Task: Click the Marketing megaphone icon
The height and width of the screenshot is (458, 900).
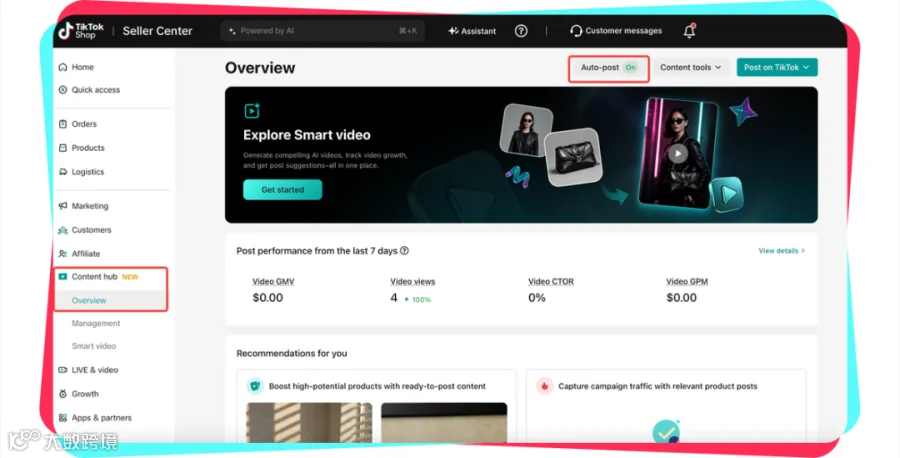Action: [x=63, y=206]
